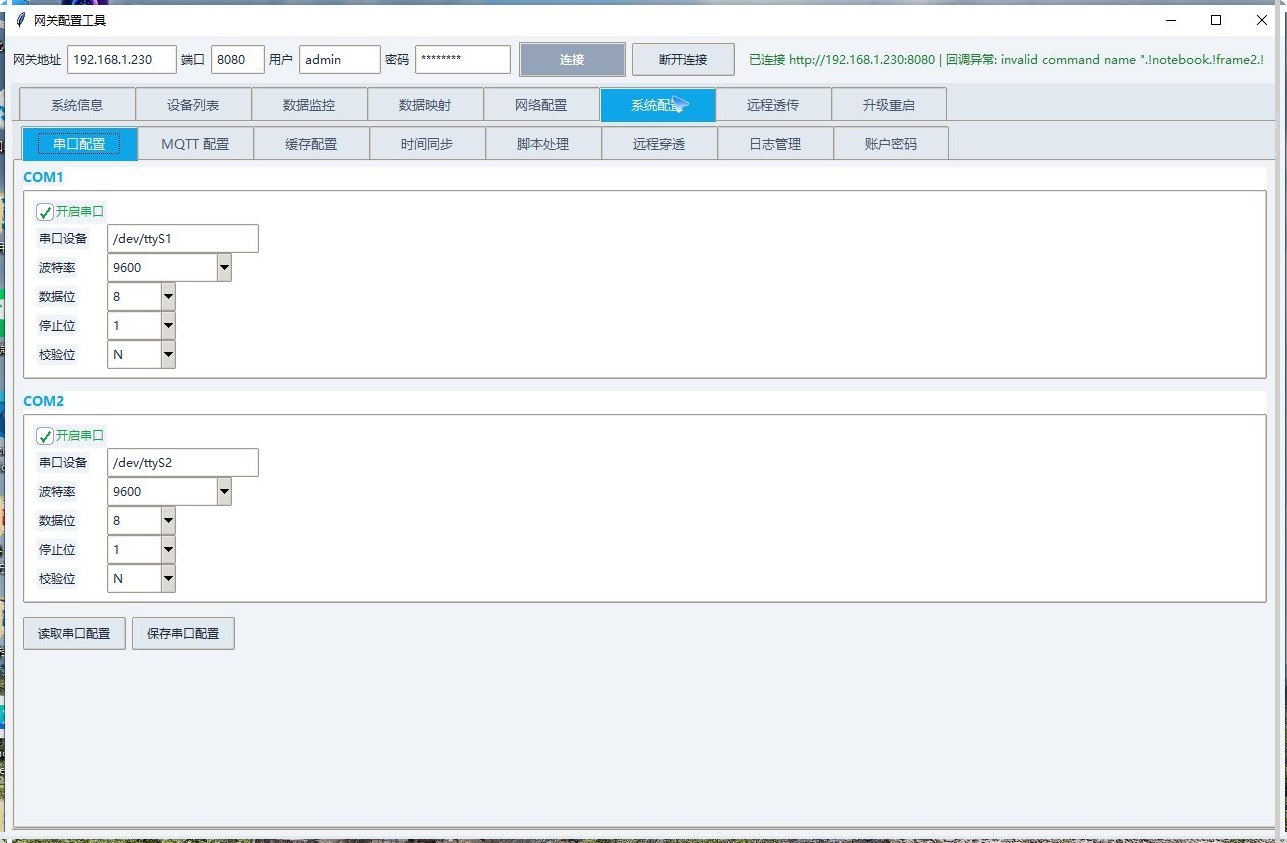Open the 远程穿透 sub-tab
This screenshot has height=843, width=1287.
[659, 144]
